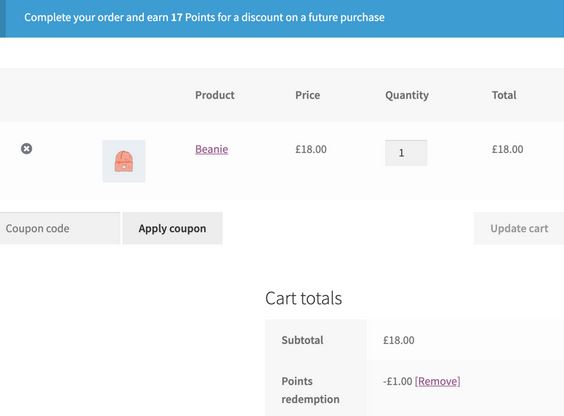Select the Total column header

click(504, 95)
